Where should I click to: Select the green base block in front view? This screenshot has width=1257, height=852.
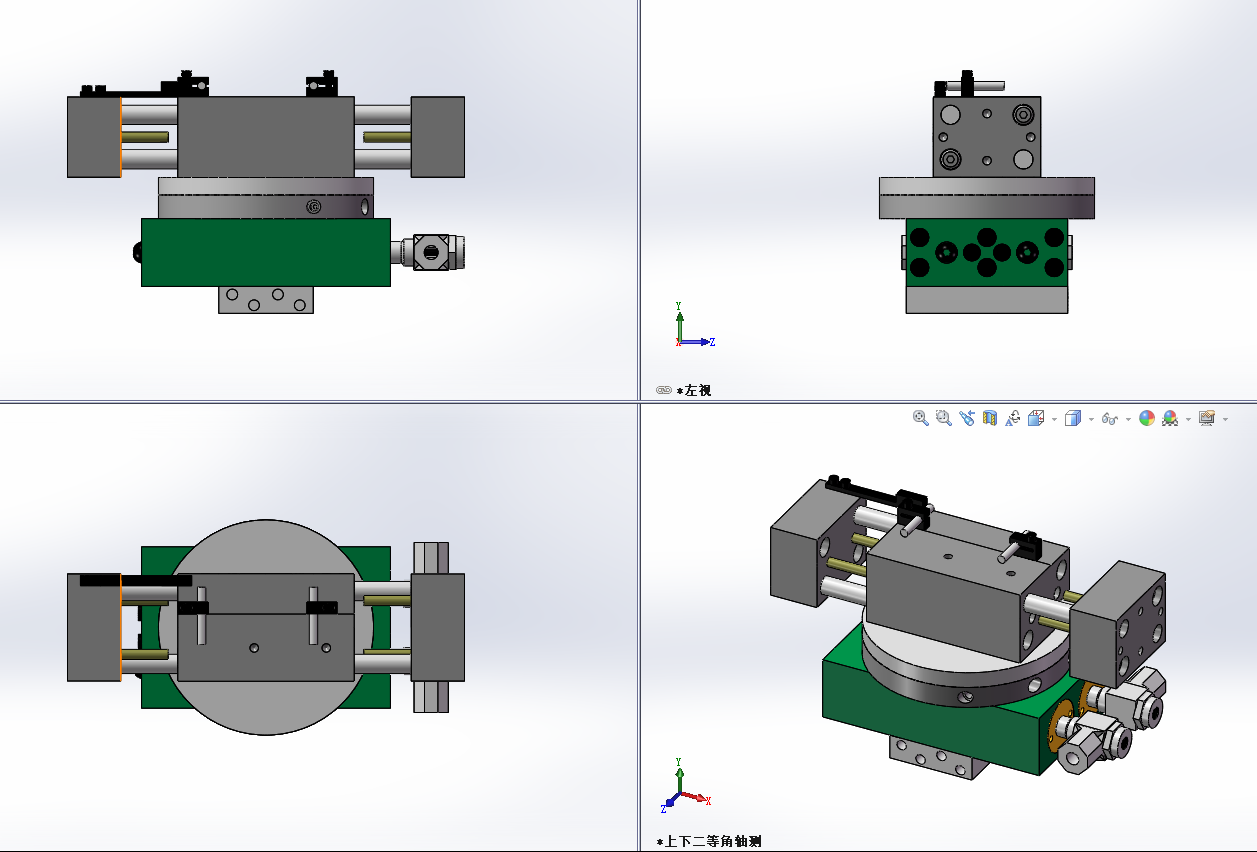[265, 252]
